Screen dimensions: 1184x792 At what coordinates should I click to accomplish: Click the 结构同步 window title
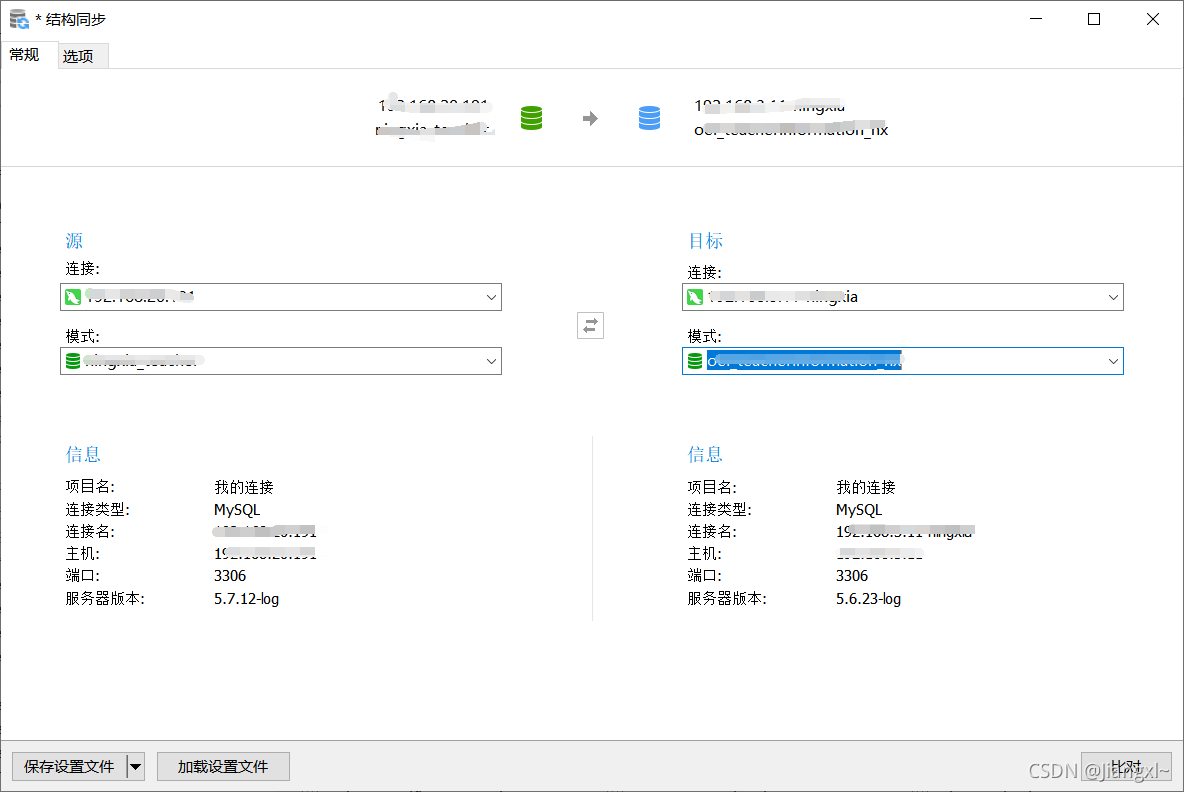tap(76, 20)
